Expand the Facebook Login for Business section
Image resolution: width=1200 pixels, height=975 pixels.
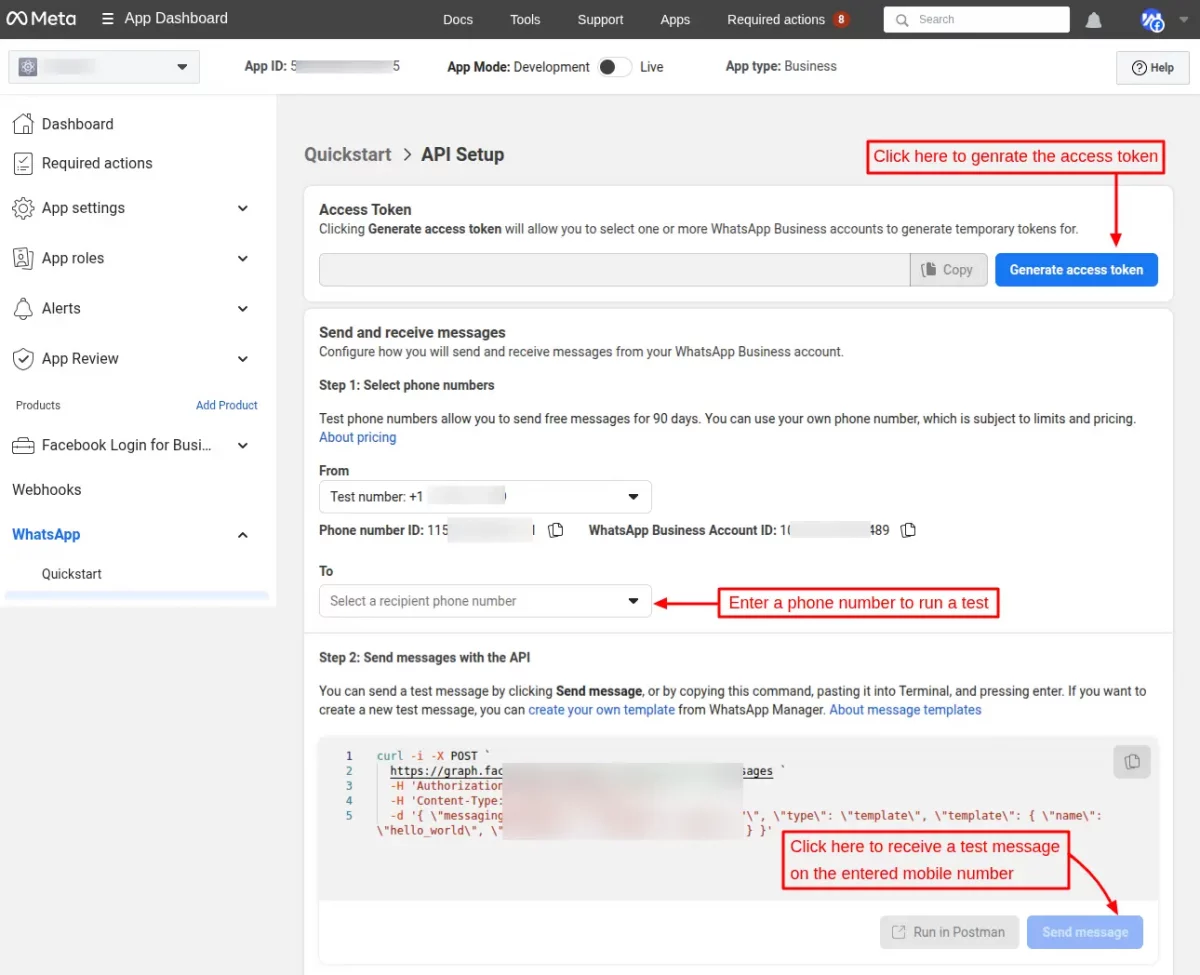(242, 445)
